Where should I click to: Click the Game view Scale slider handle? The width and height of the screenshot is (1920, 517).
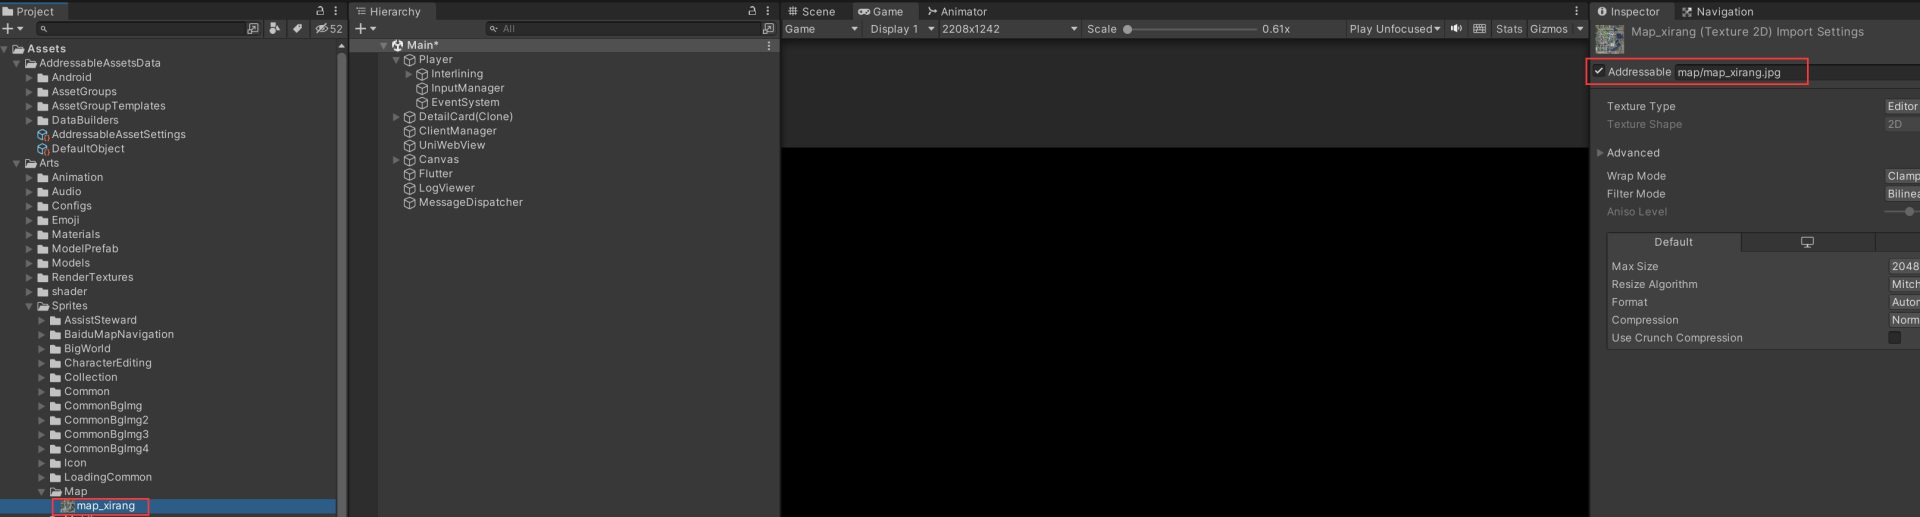pos(1127,29)
